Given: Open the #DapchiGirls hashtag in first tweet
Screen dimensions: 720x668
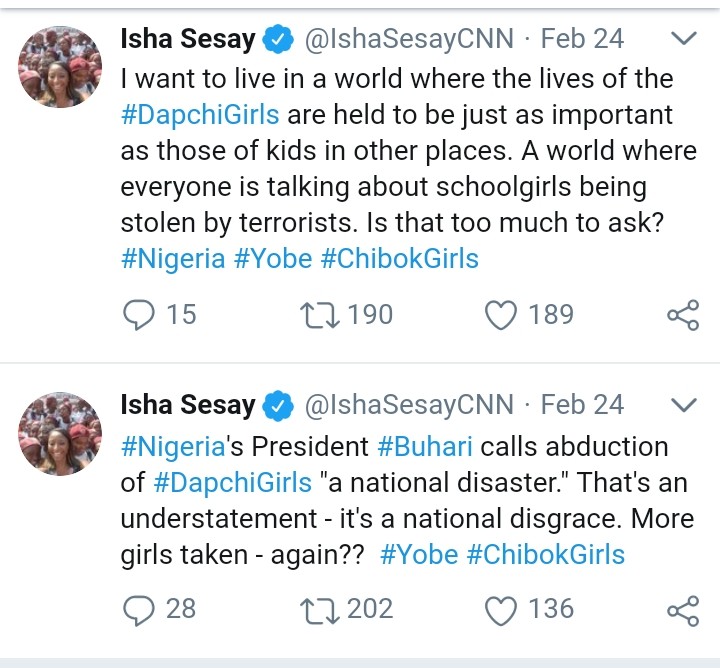Looking at the screenshot, I should tap(200, 115).
